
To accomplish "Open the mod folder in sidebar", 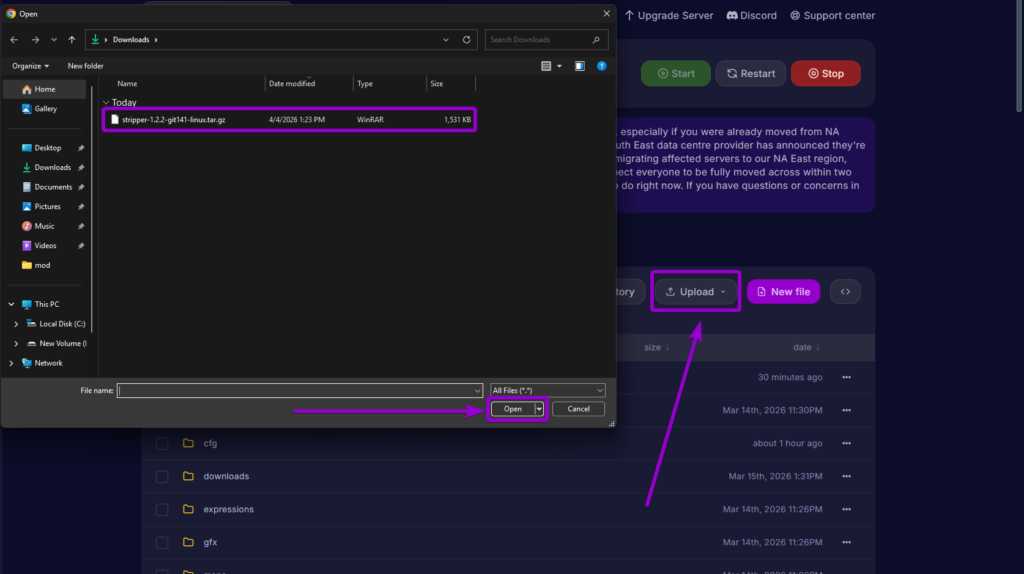I will pos(42,266).
